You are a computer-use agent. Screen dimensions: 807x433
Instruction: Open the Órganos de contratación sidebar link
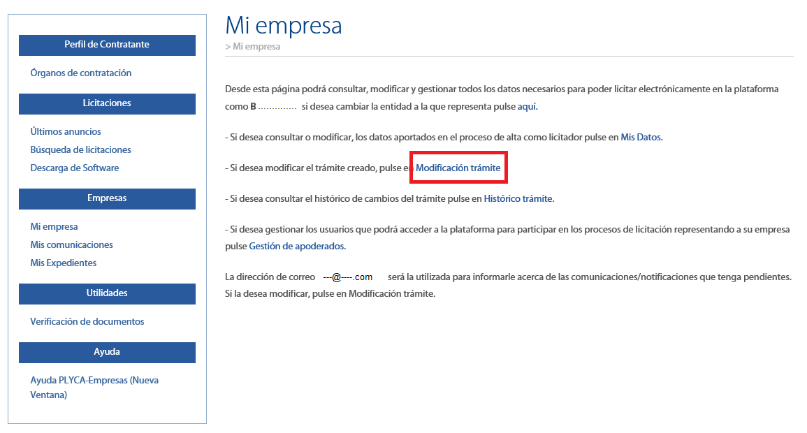click(81, 73)
